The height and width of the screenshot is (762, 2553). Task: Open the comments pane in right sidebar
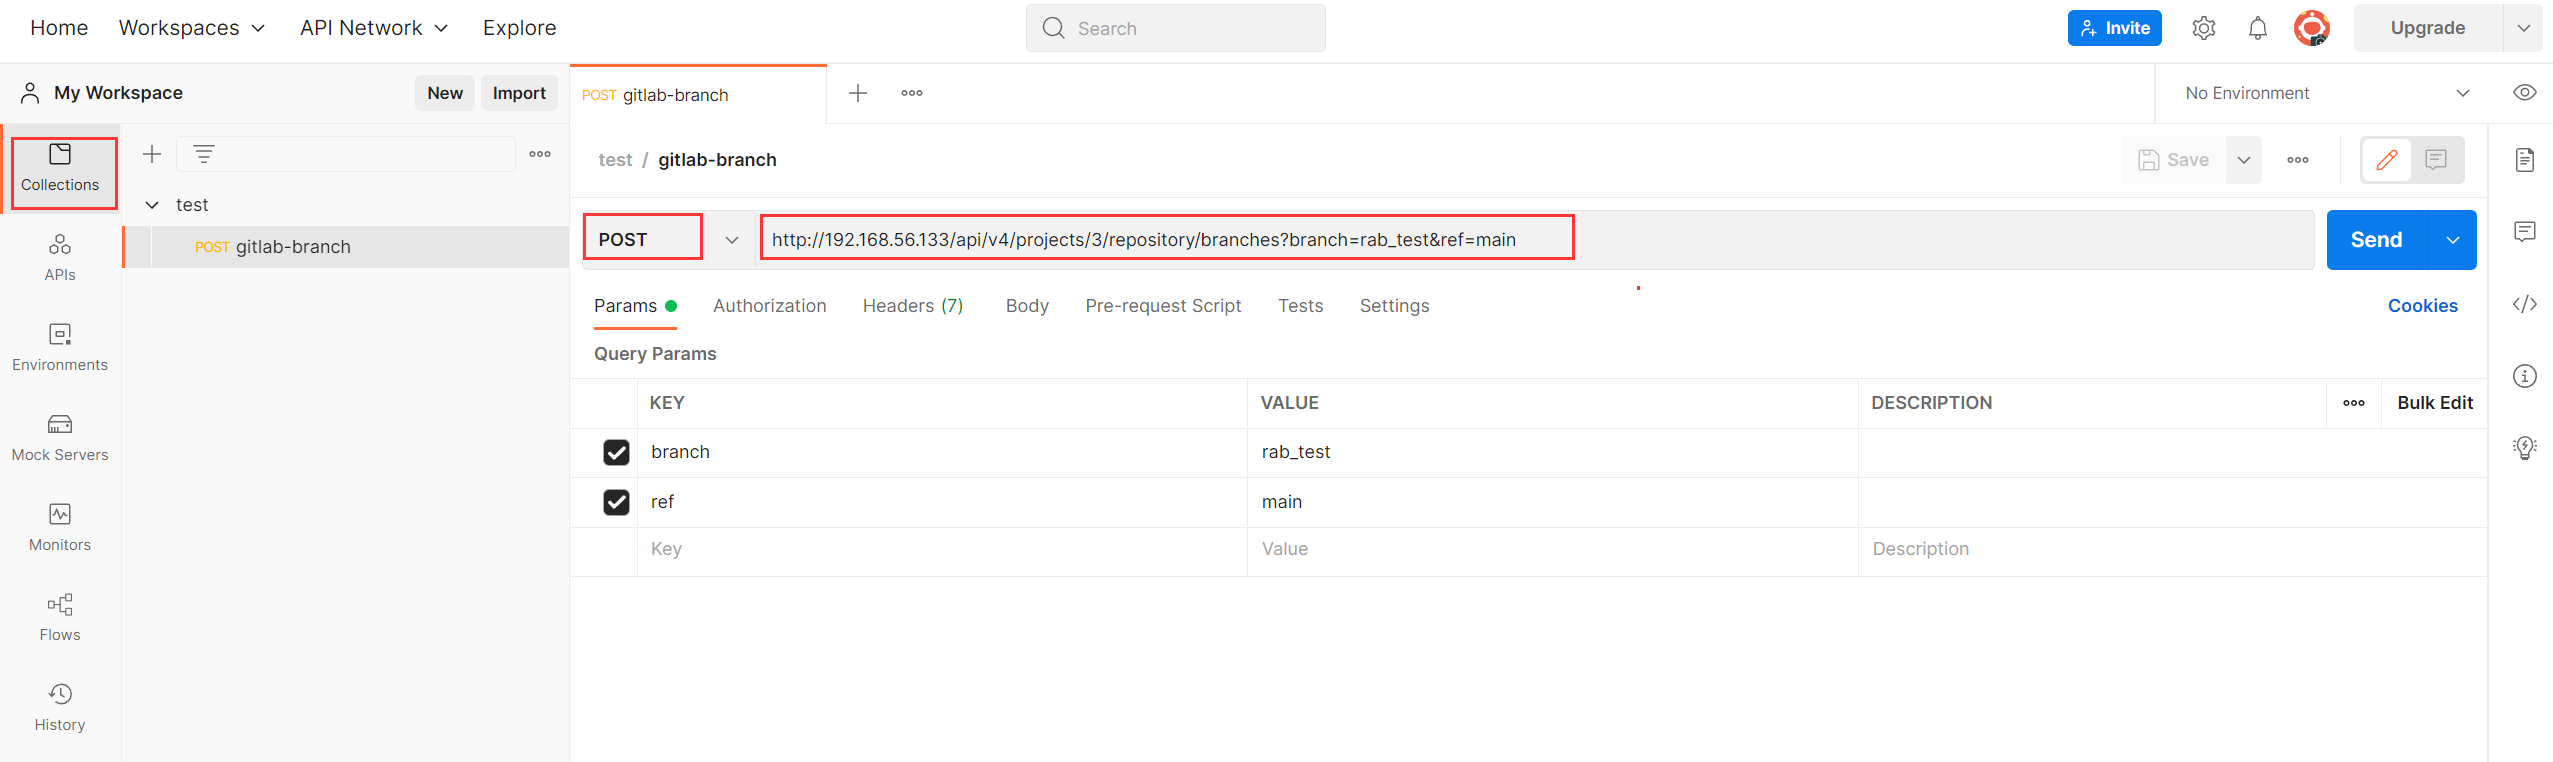[x=2525, y=232]
